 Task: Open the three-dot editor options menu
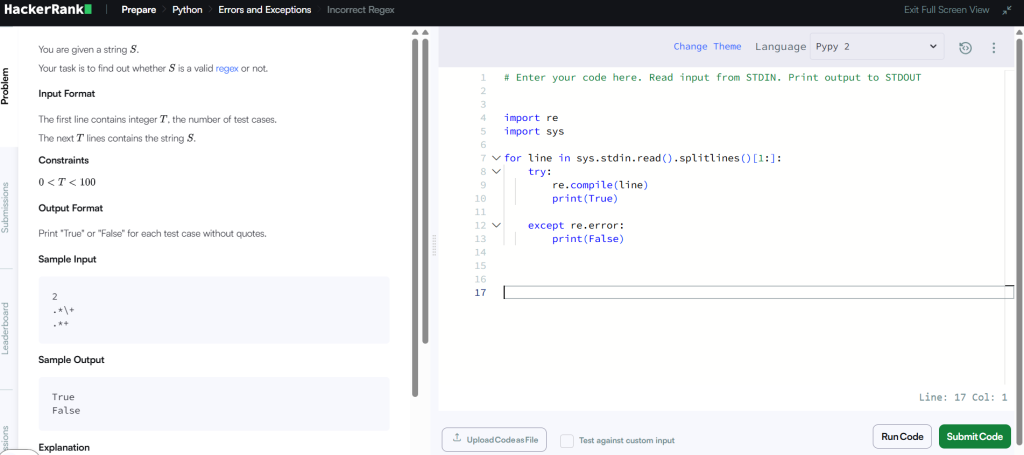(x=993, y=47)
